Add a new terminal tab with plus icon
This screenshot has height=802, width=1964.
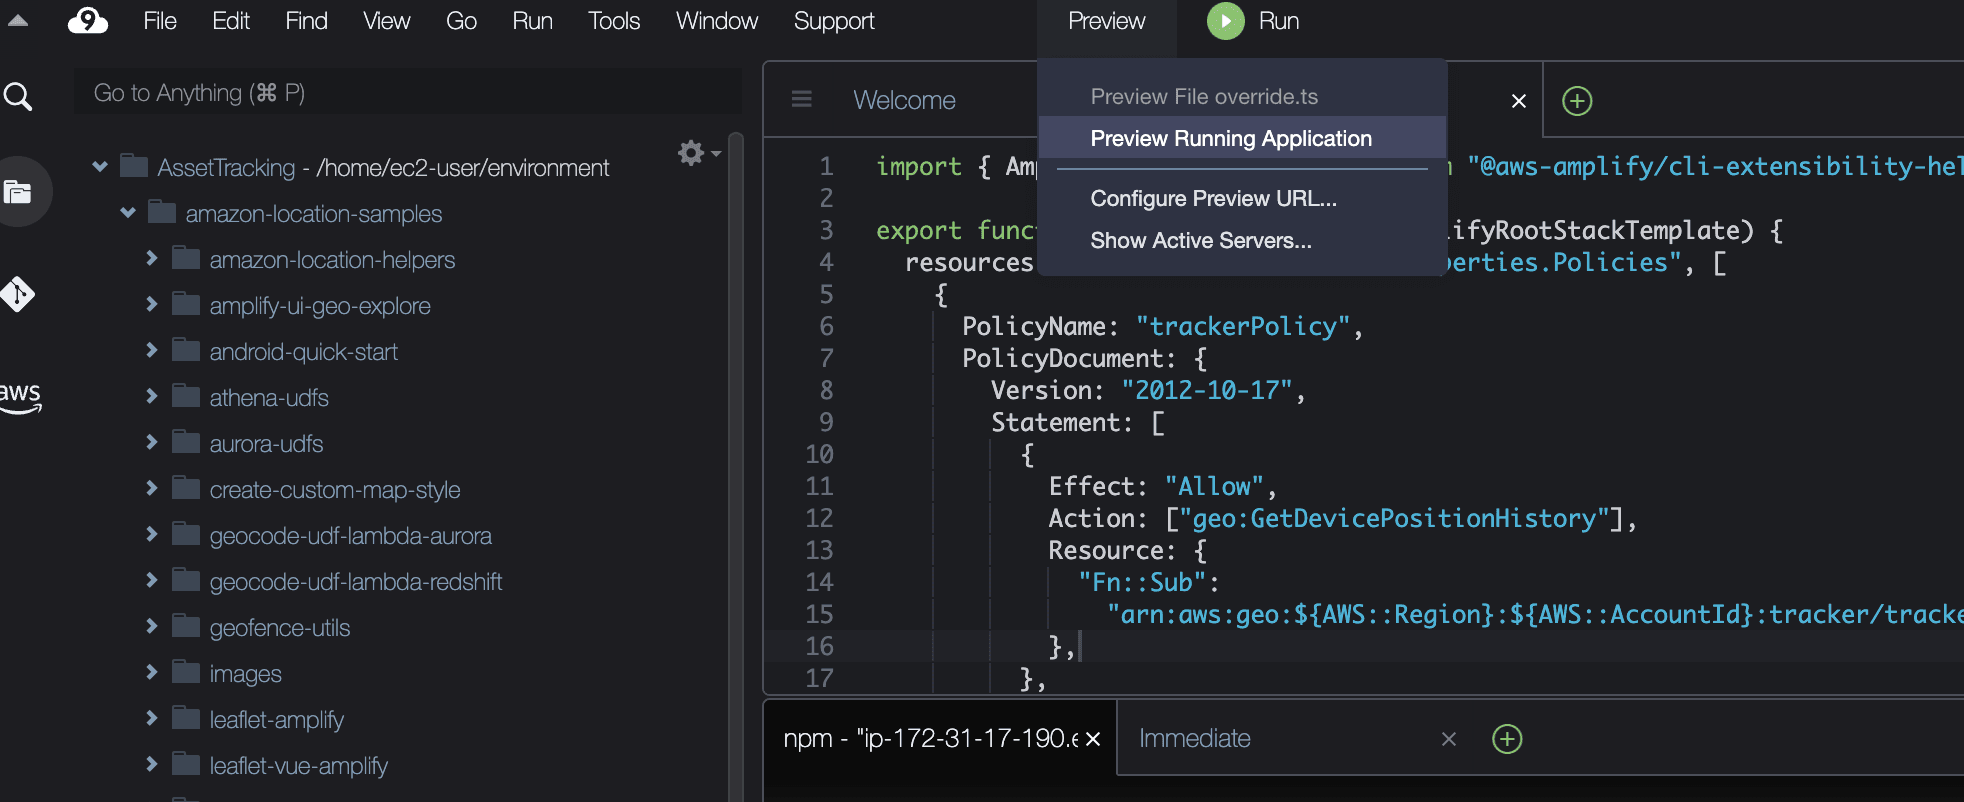coord(1507,739)
